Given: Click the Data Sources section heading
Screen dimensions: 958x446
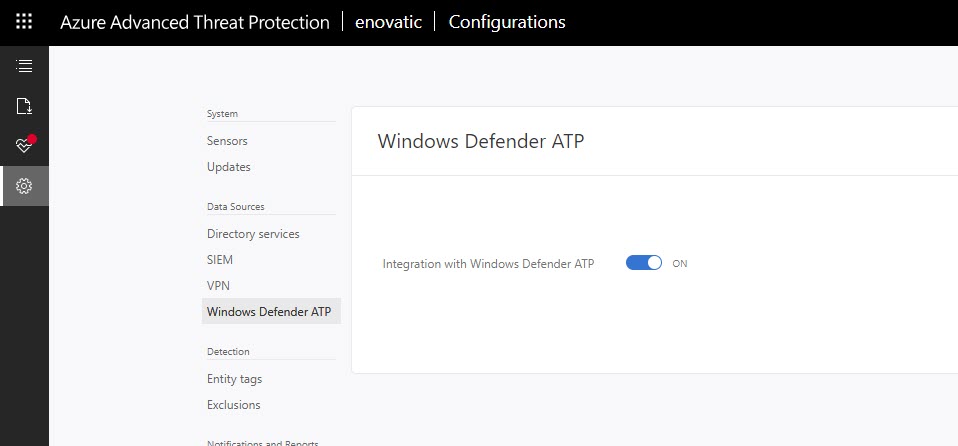Looking at the screenshot, I should click(236, 207).
